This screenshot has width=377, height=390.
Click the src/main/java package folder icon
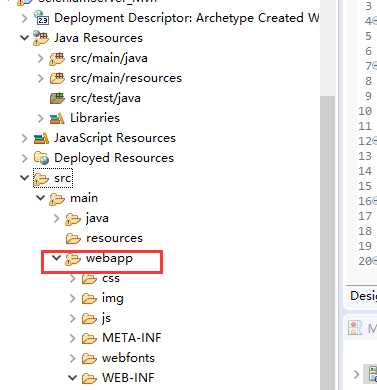[x=57, y=59]
